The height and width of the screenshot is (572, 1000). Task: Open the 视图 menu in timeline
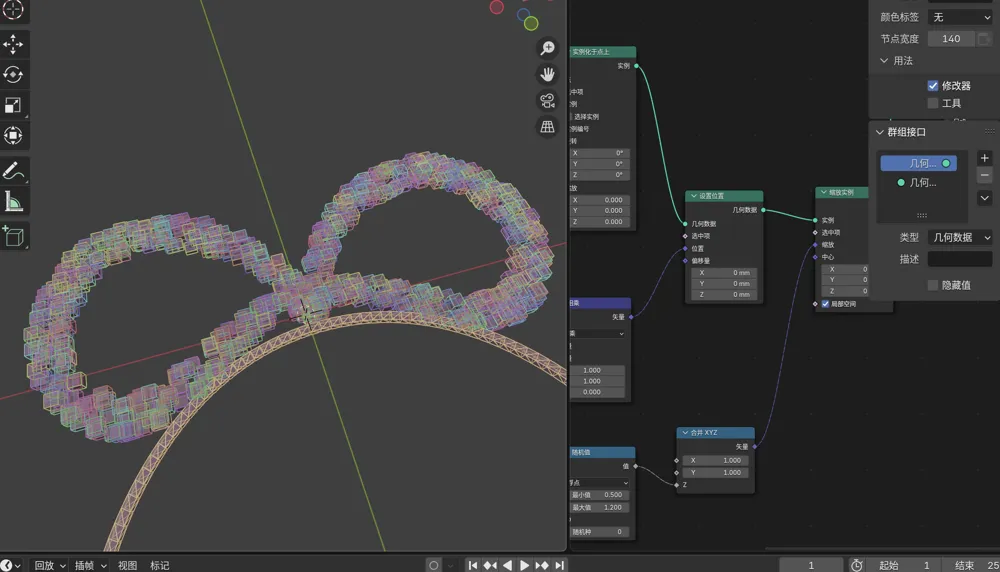(x=128, y=565)
